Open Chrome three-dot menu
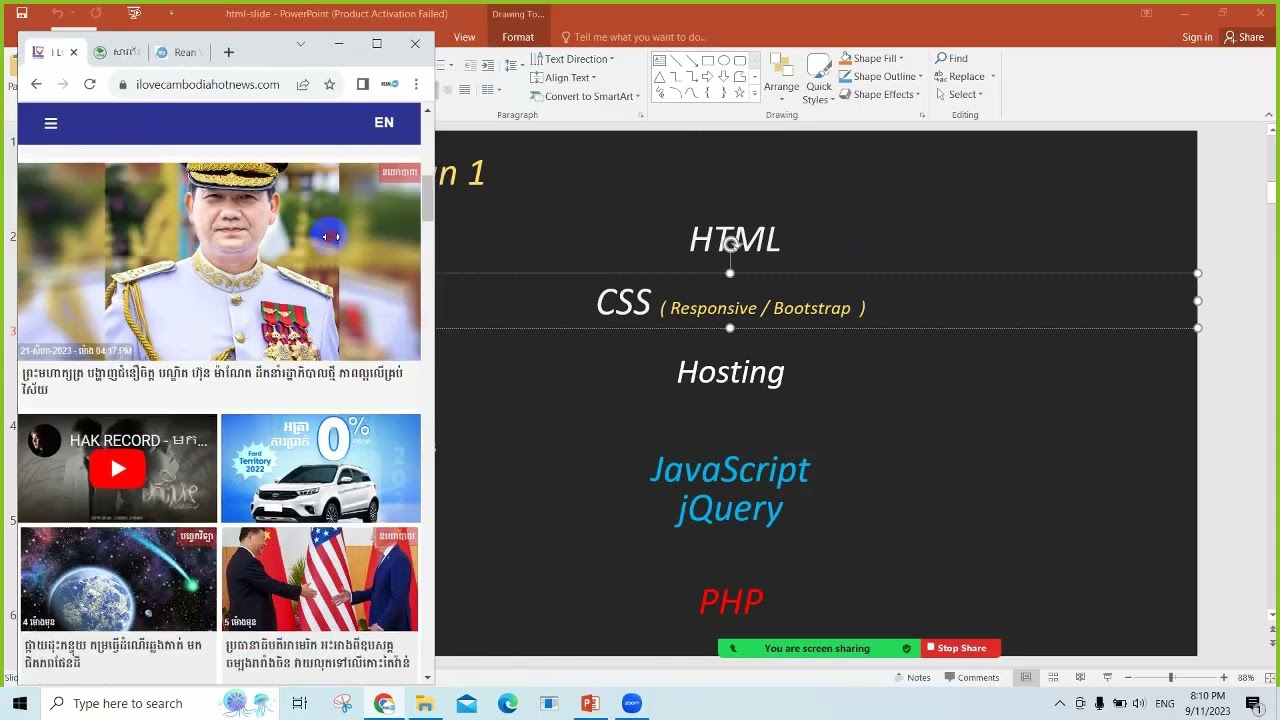The image size is (1280, 720). pyautogui.click(x=416, y=84)
